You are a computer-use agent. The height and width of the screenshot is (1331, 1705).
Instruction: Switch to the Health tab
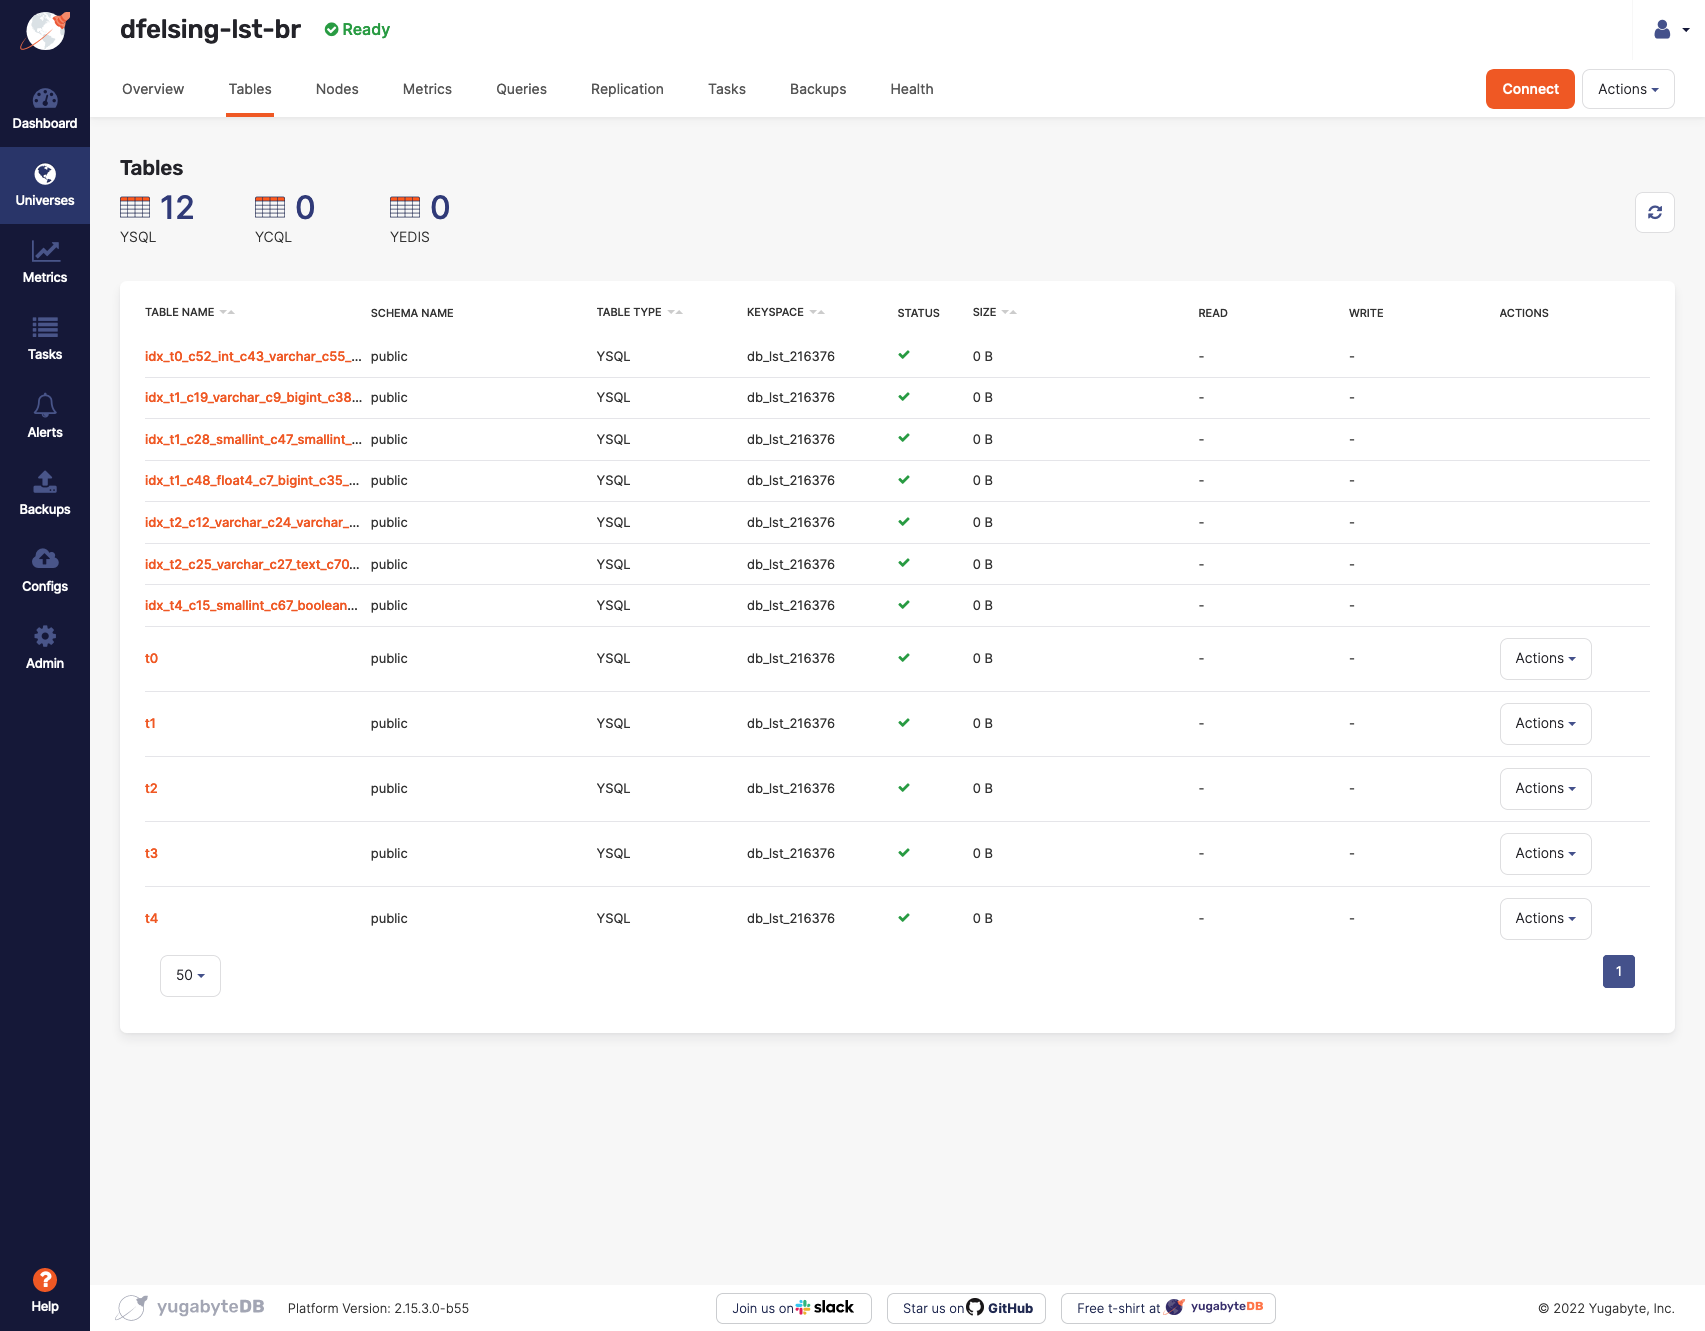pyautogui.click(x=911, y=89)
